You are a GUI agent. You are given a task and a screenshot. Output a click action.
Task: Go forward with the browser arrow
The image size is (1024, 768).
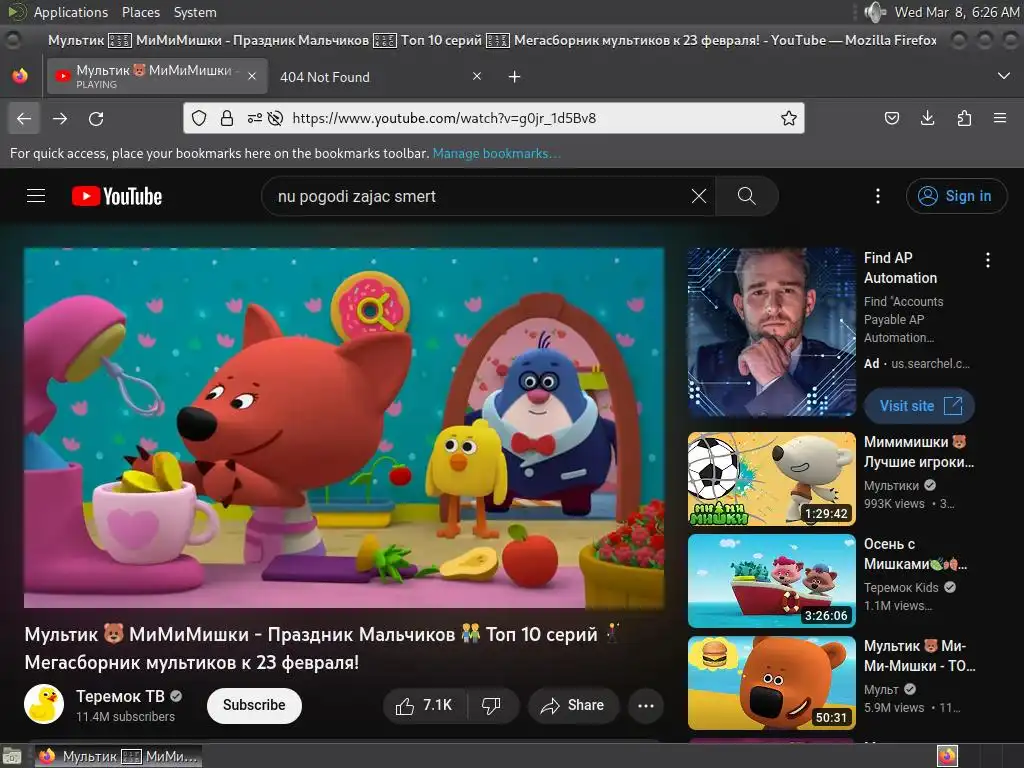click(x=60, y=118)
